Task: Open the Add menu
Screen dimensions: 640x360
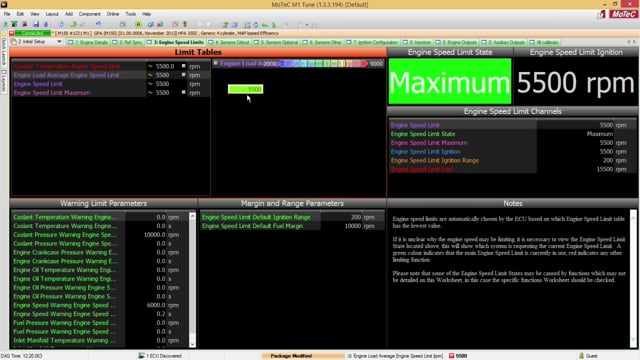Action: (69, 14)
